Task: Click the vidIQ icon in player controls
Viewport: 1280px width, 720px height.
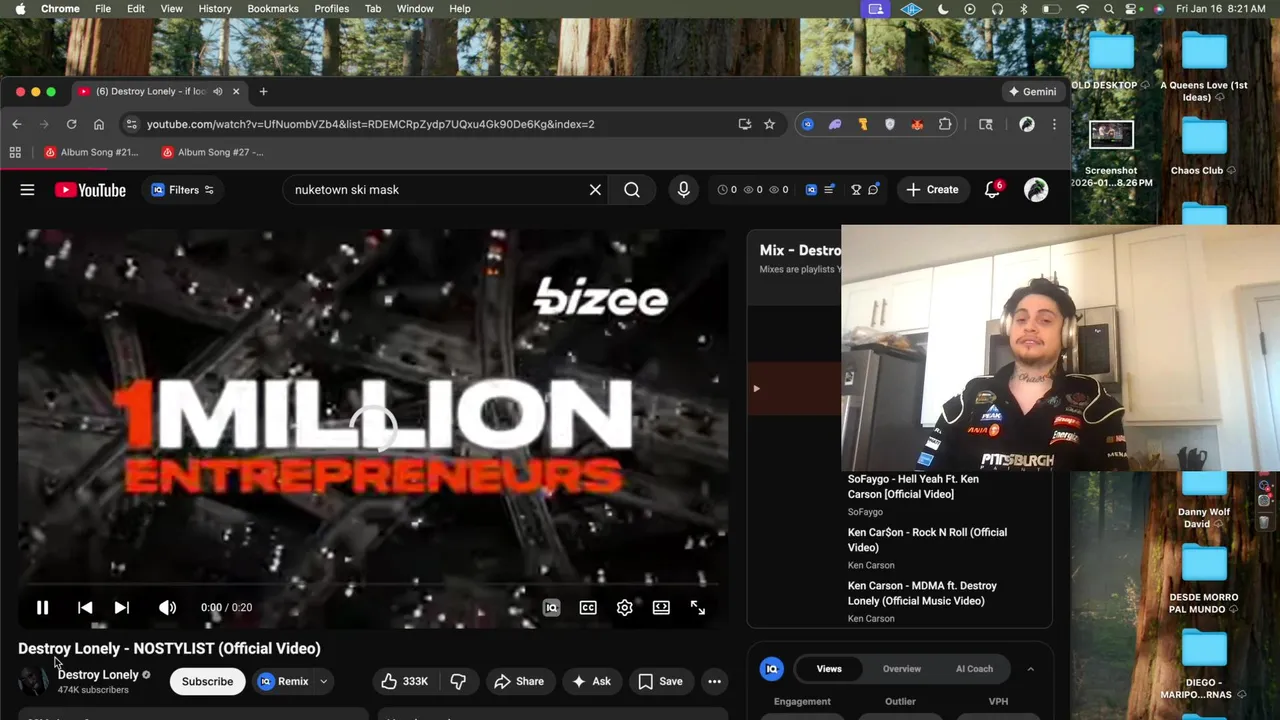Action: click(551, 607)
